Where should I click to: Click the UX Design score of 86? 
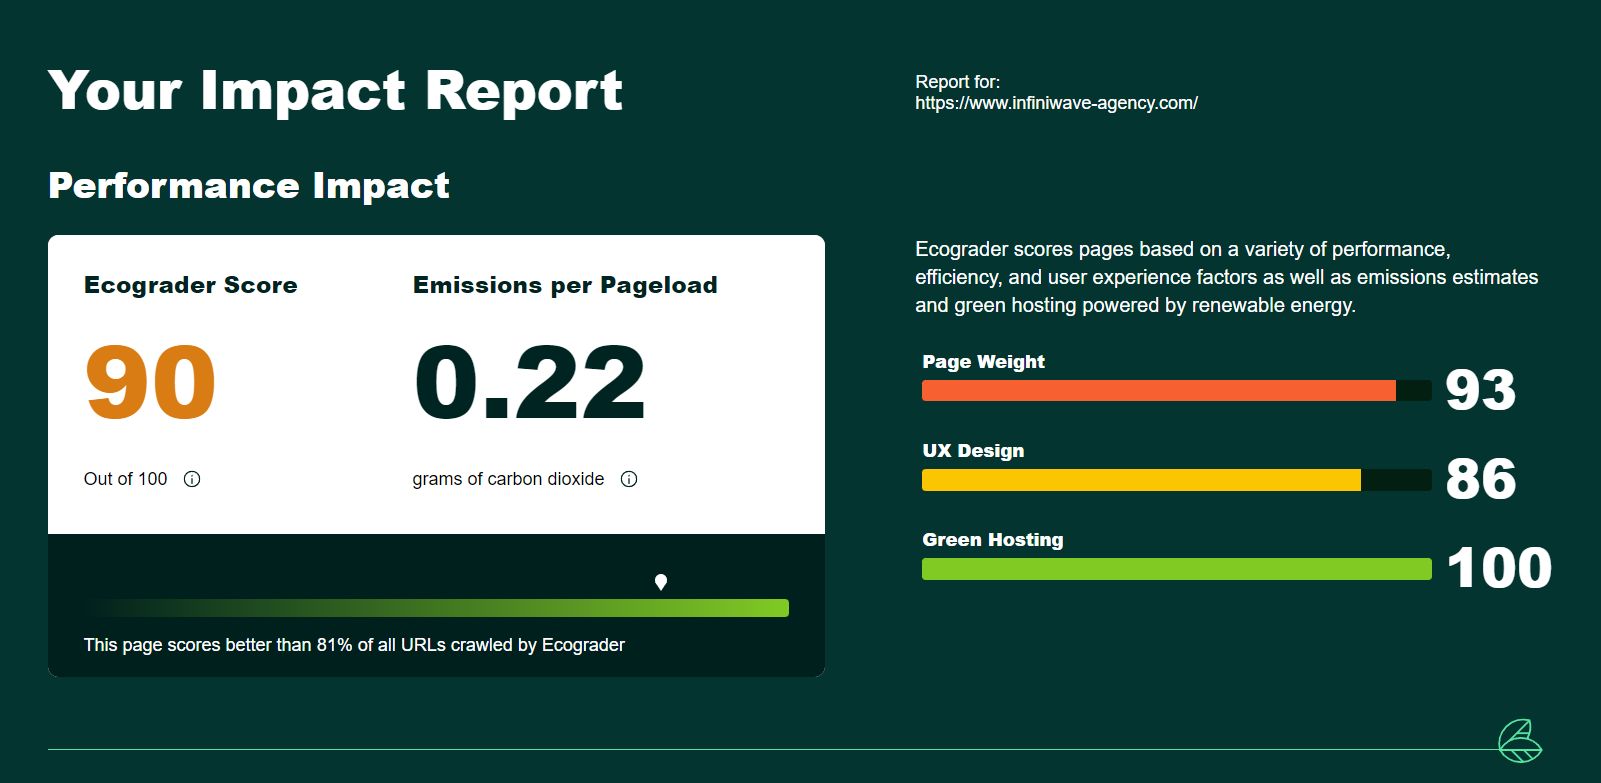(x=1480, y=479)
